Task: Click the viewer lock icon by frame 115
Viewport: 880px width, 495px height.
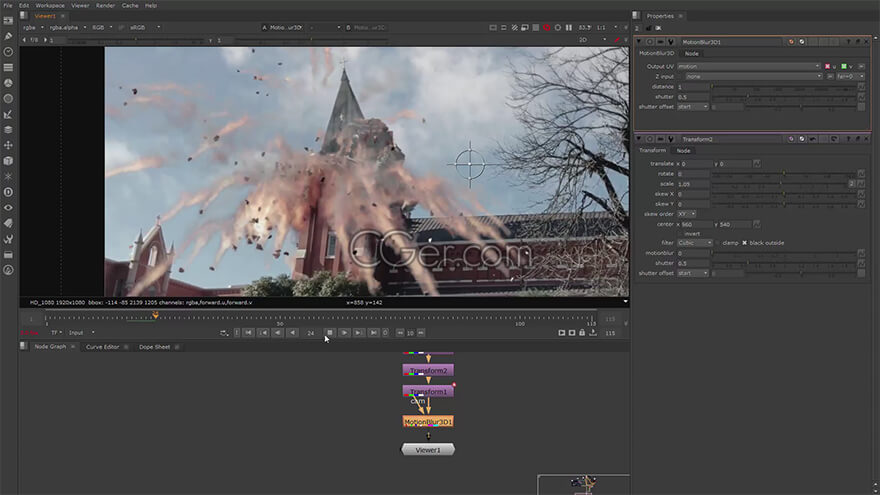Action: click(582, 333)
